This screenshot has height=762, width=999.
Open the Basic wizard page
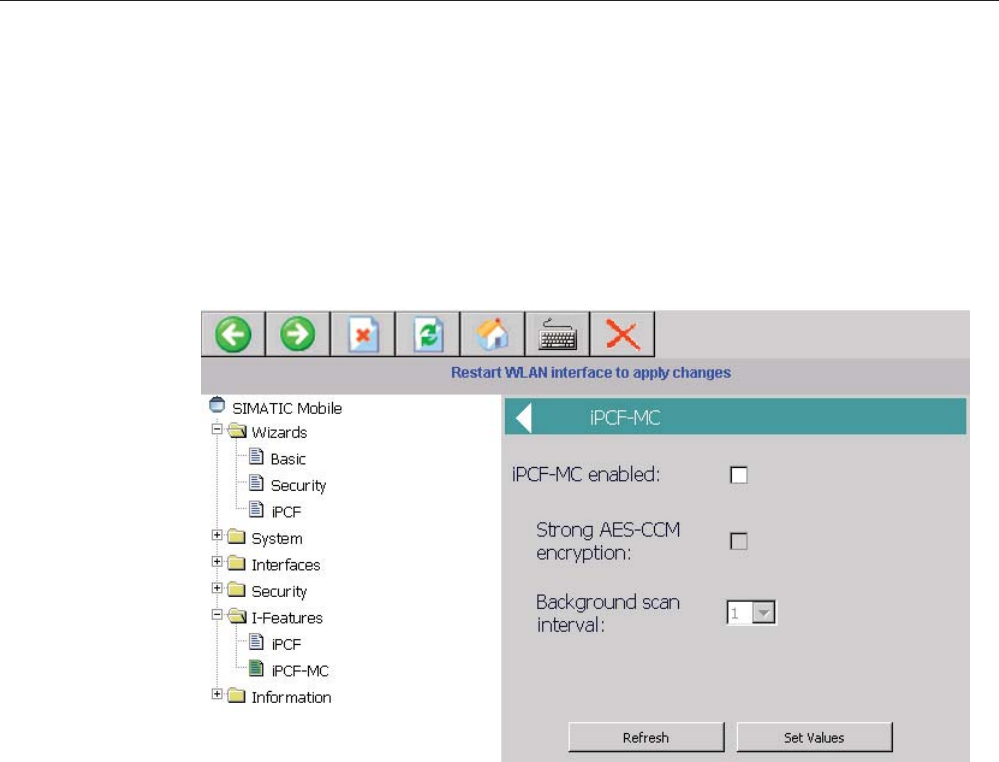pyautogui.click(x=288, y=459)
